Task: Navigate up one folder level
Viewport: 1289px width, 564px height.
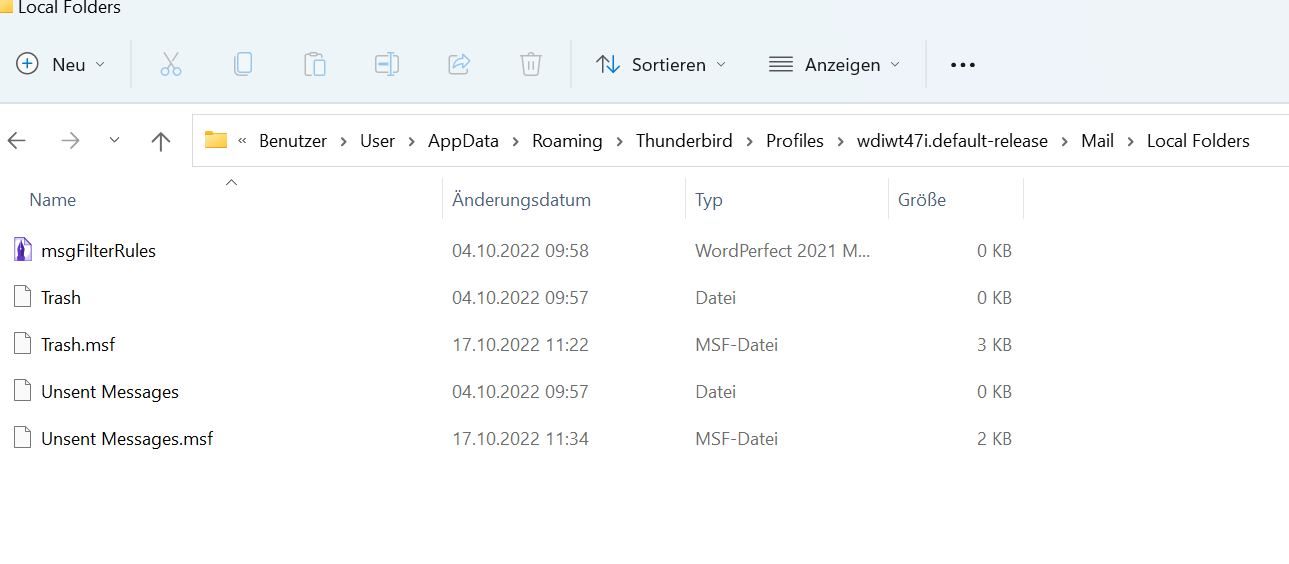Action: click(x=161, y=141)
